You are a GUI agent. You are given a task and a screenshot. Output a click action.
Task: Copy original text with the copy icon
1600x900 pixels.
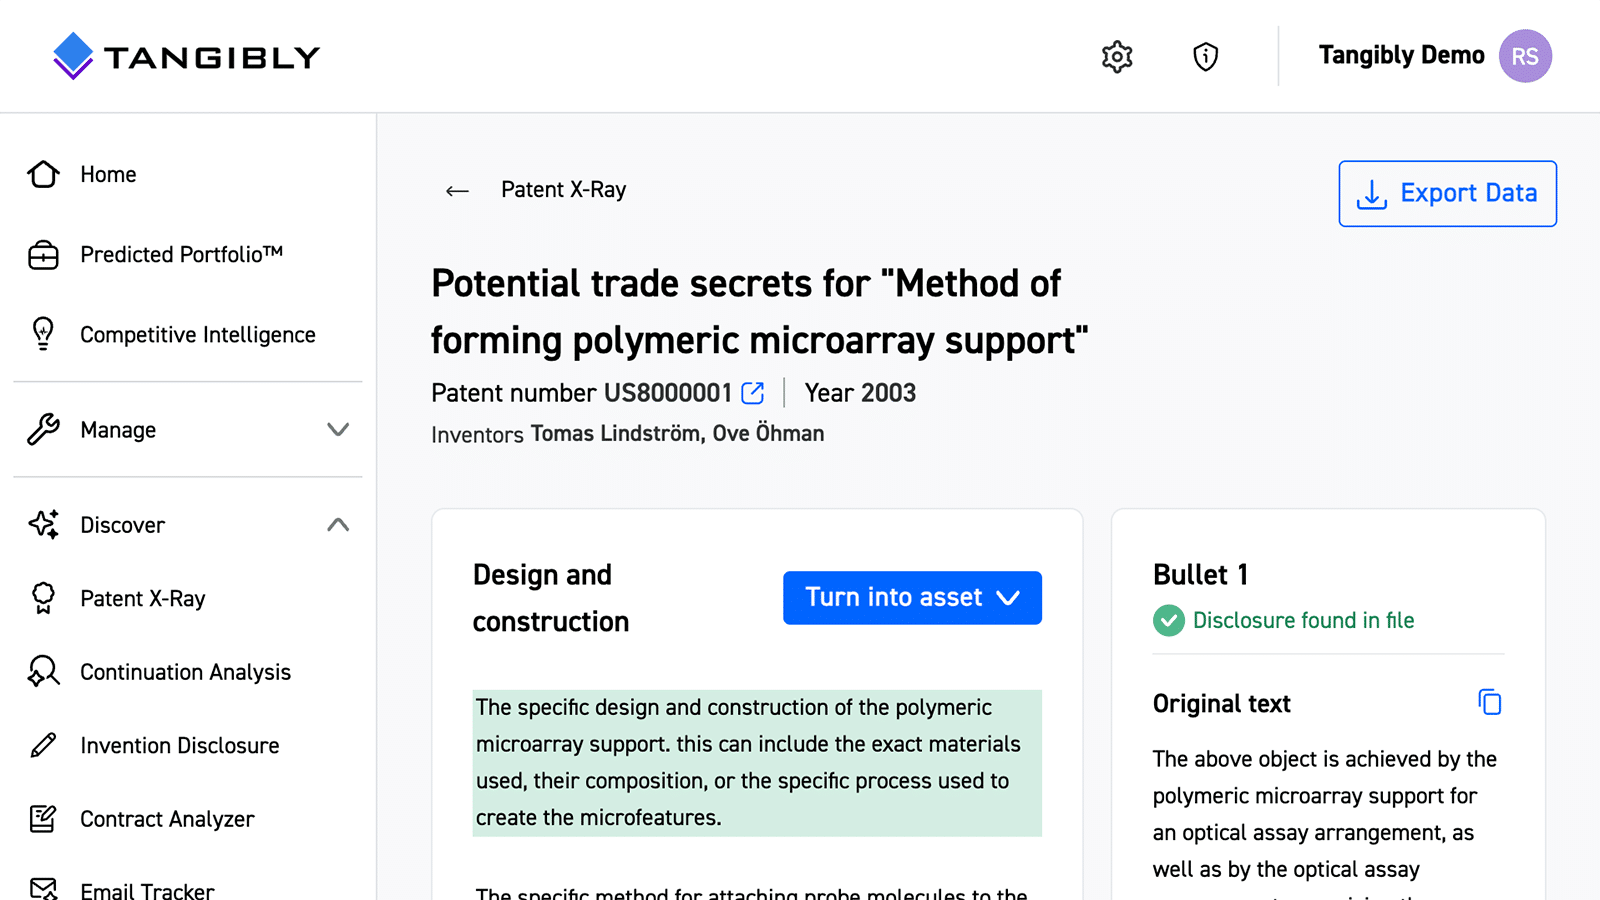(x=1489, y=703)
